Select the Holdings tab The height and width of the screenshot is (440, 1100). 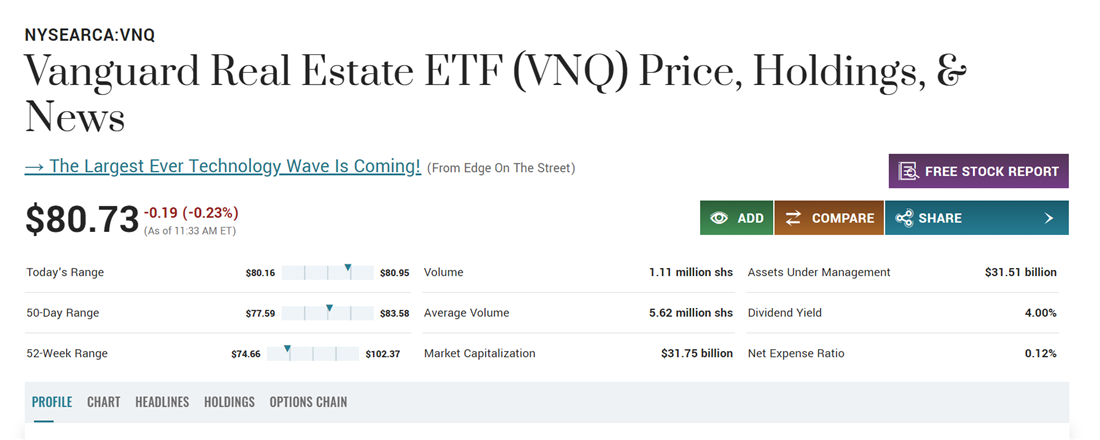coord(229,402)
